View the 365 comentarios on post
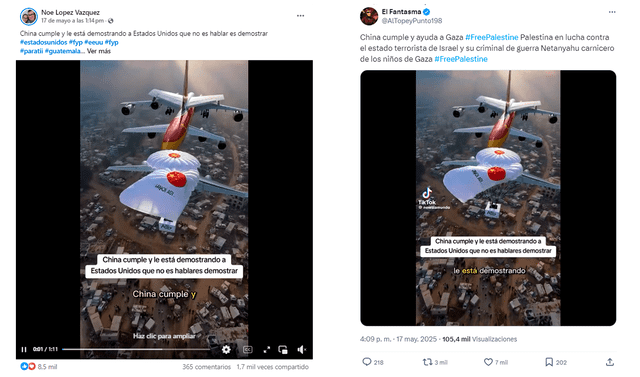Screen dimensions: 640x377 click(x=206, y=367)
